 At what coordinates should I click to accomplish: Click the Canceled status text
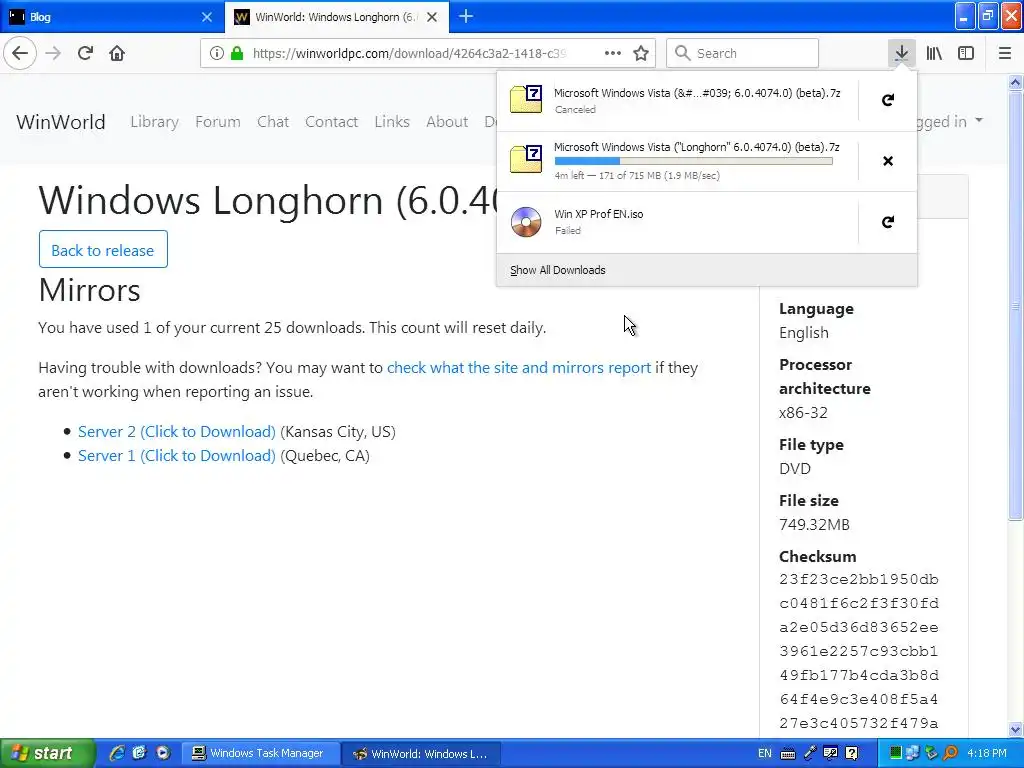[575, 110]
